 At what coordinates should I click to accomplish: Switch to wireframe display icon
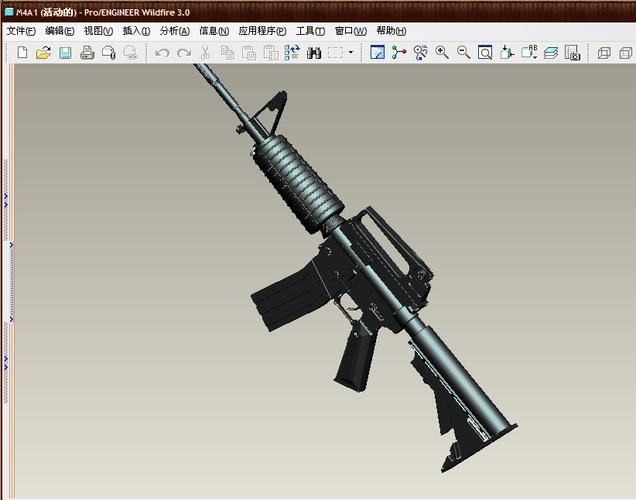[x=604, y=53]
